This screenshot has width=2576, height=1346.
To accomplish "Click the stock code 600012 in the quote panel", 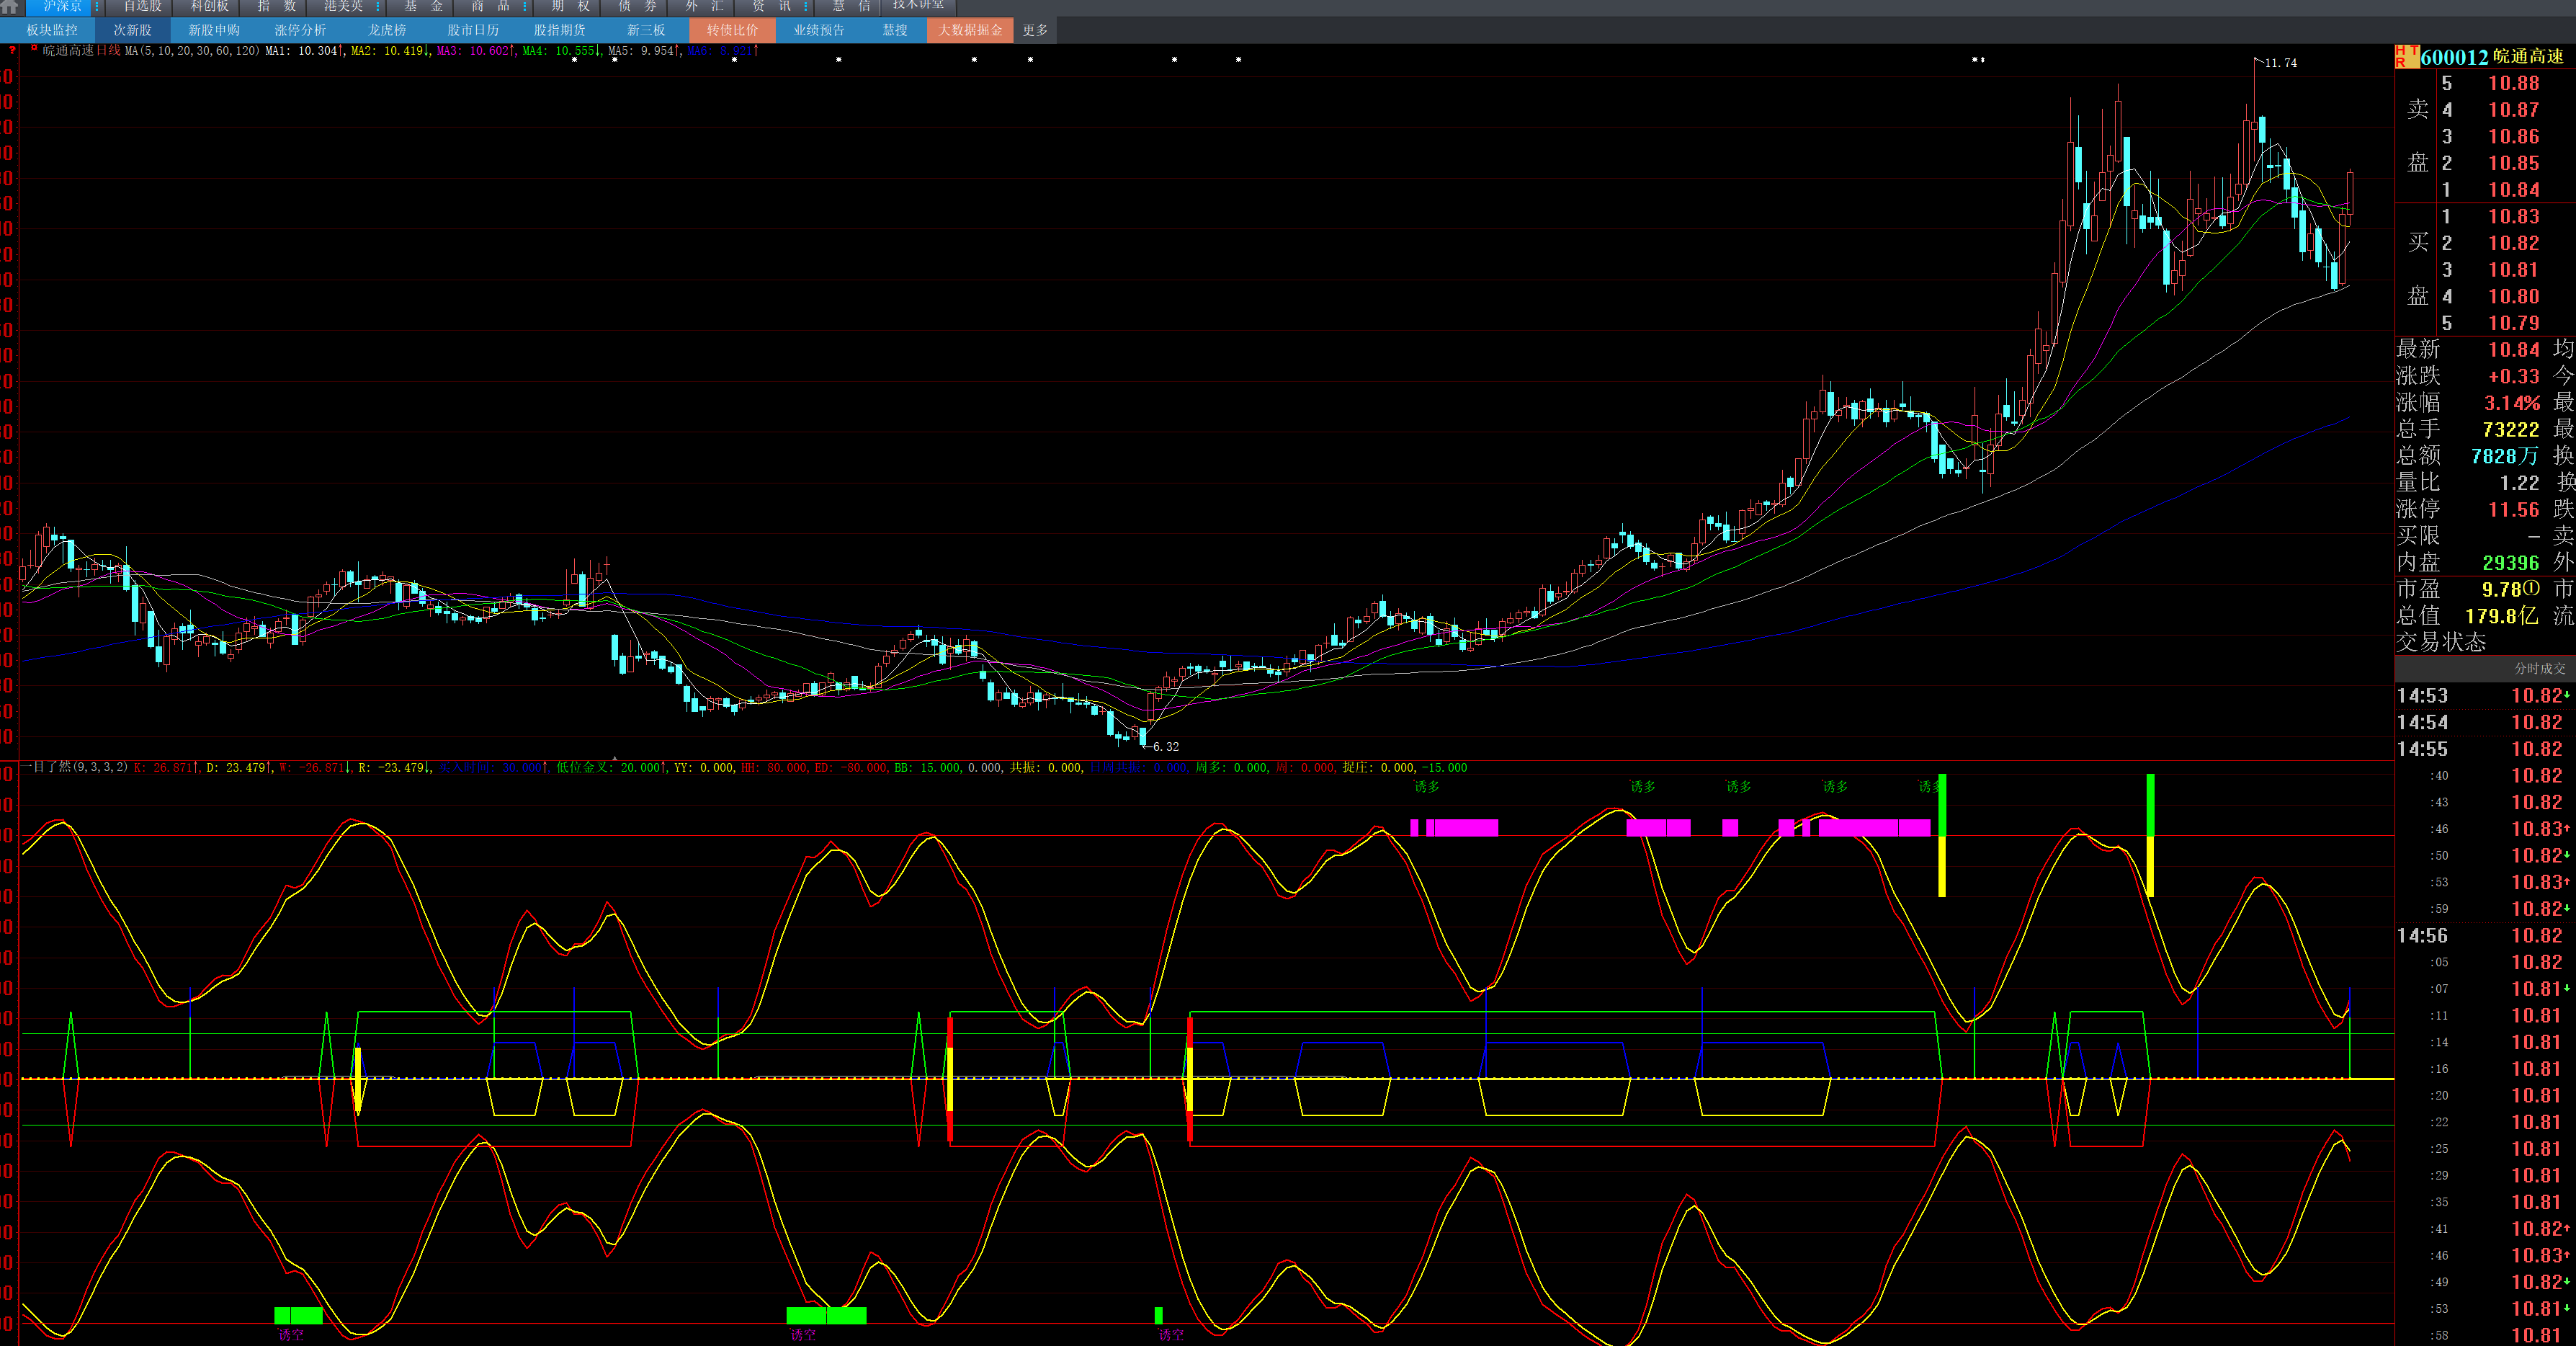I will [x=2455, y=57].
